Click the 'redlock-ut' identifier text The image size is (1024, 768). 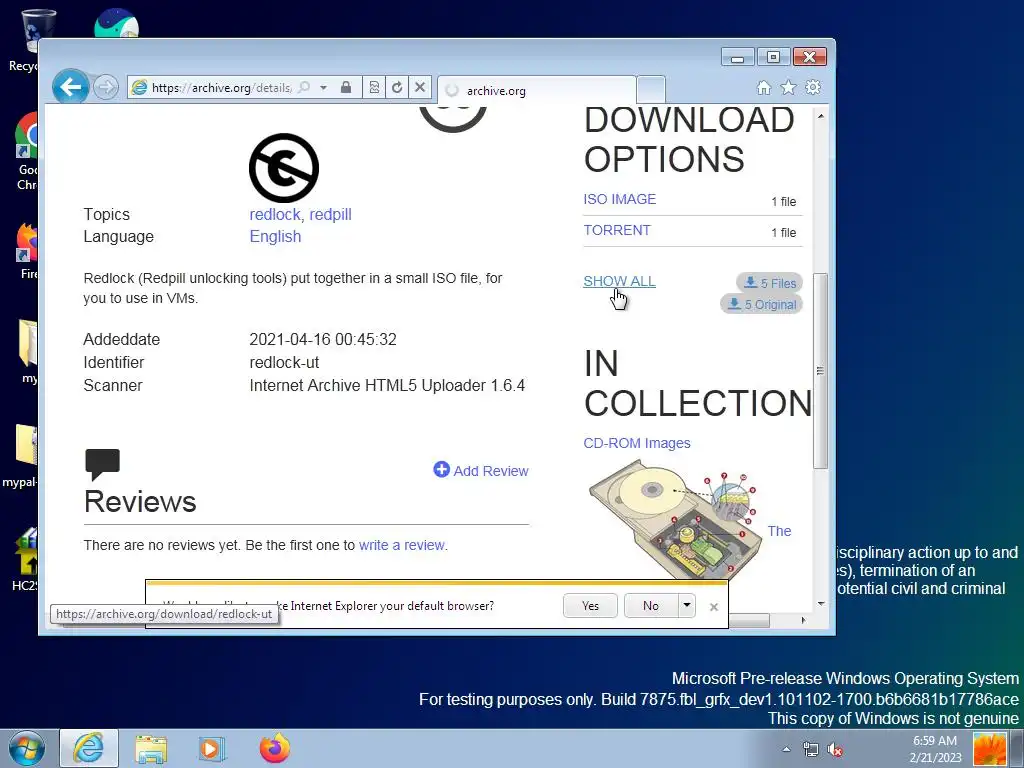click(284, 362)
